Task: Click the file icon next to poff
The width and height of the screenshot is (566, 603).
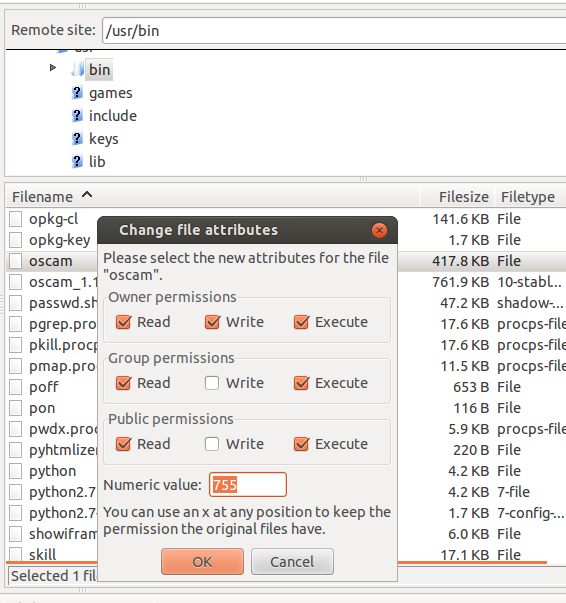Action: (15, 387)
